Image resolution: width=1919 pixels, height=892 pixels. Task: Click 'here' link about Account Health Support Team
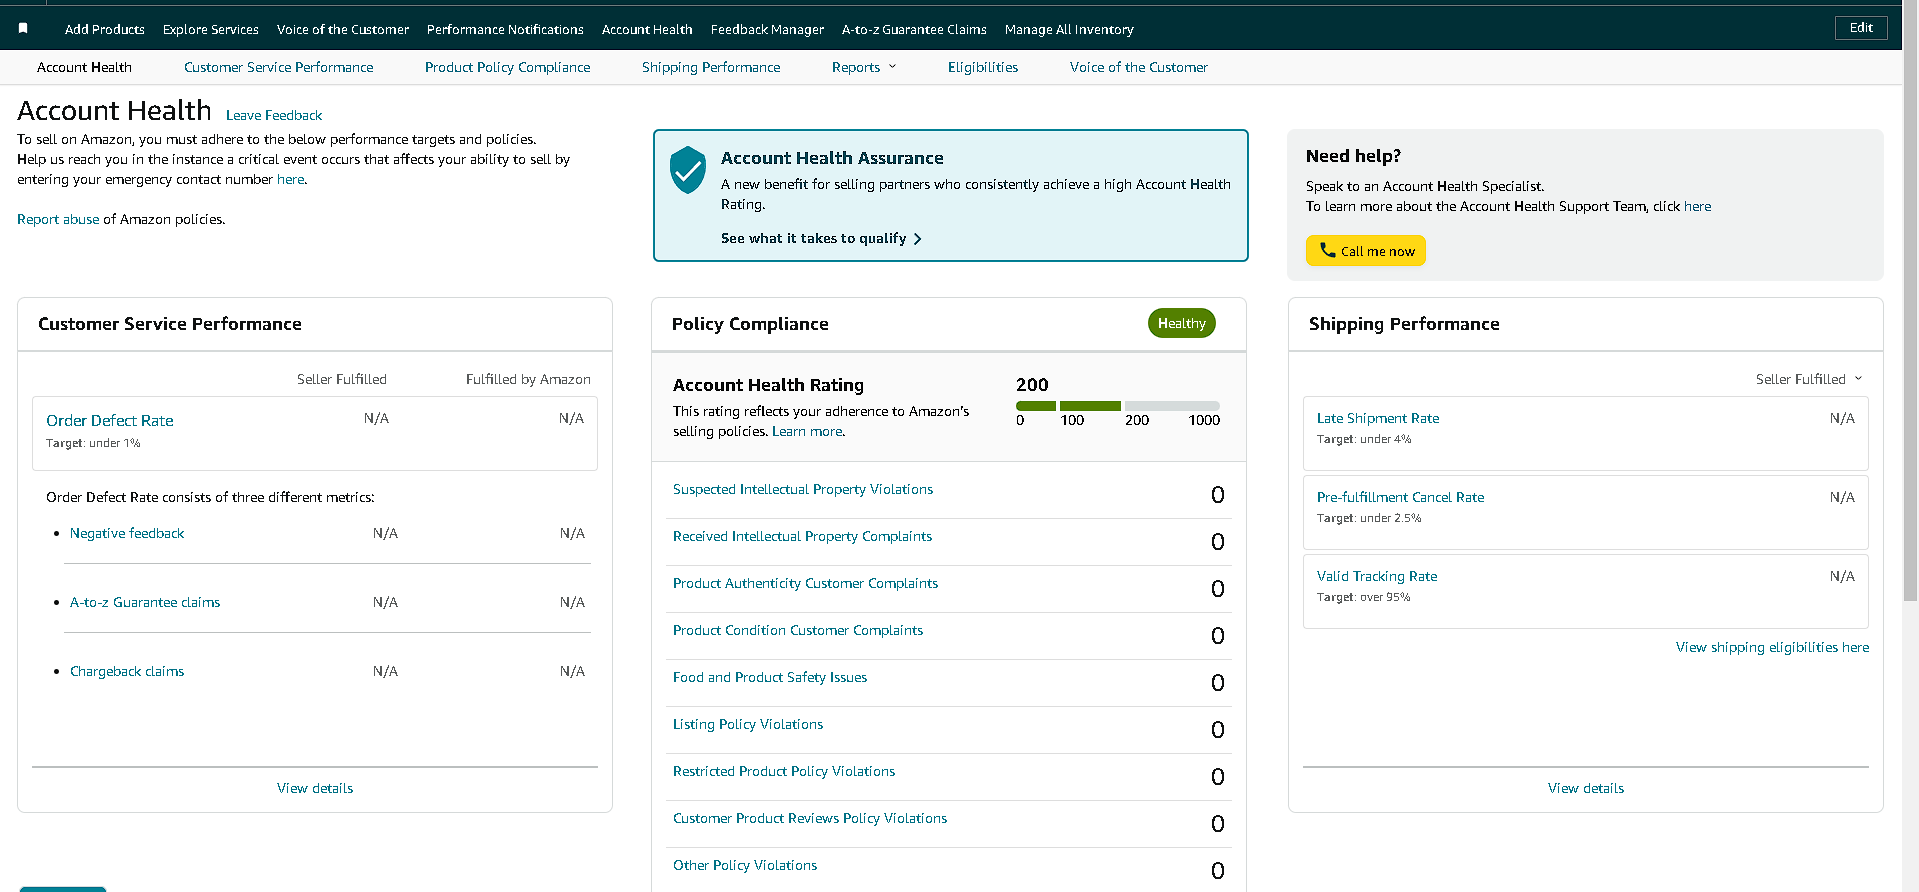click(x=1697, y=206)
